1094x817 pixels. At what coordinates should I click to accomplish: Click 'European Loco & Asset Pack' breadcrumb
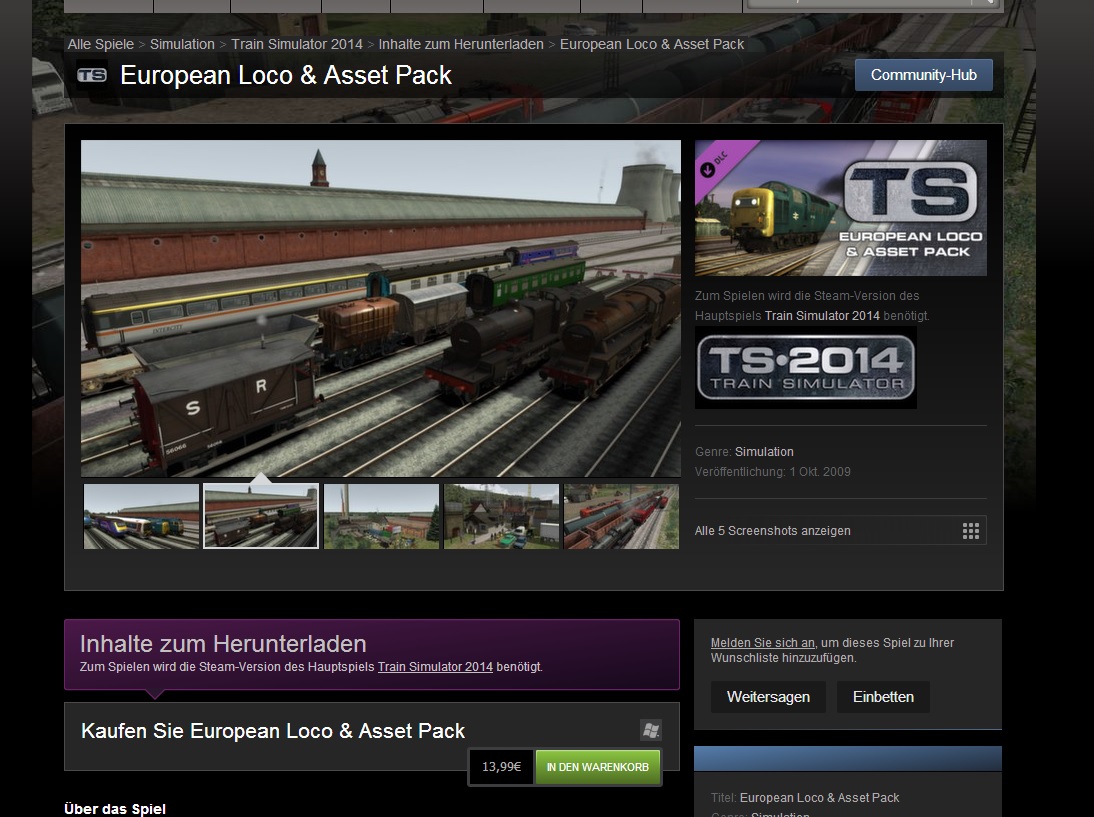[652, 44]
